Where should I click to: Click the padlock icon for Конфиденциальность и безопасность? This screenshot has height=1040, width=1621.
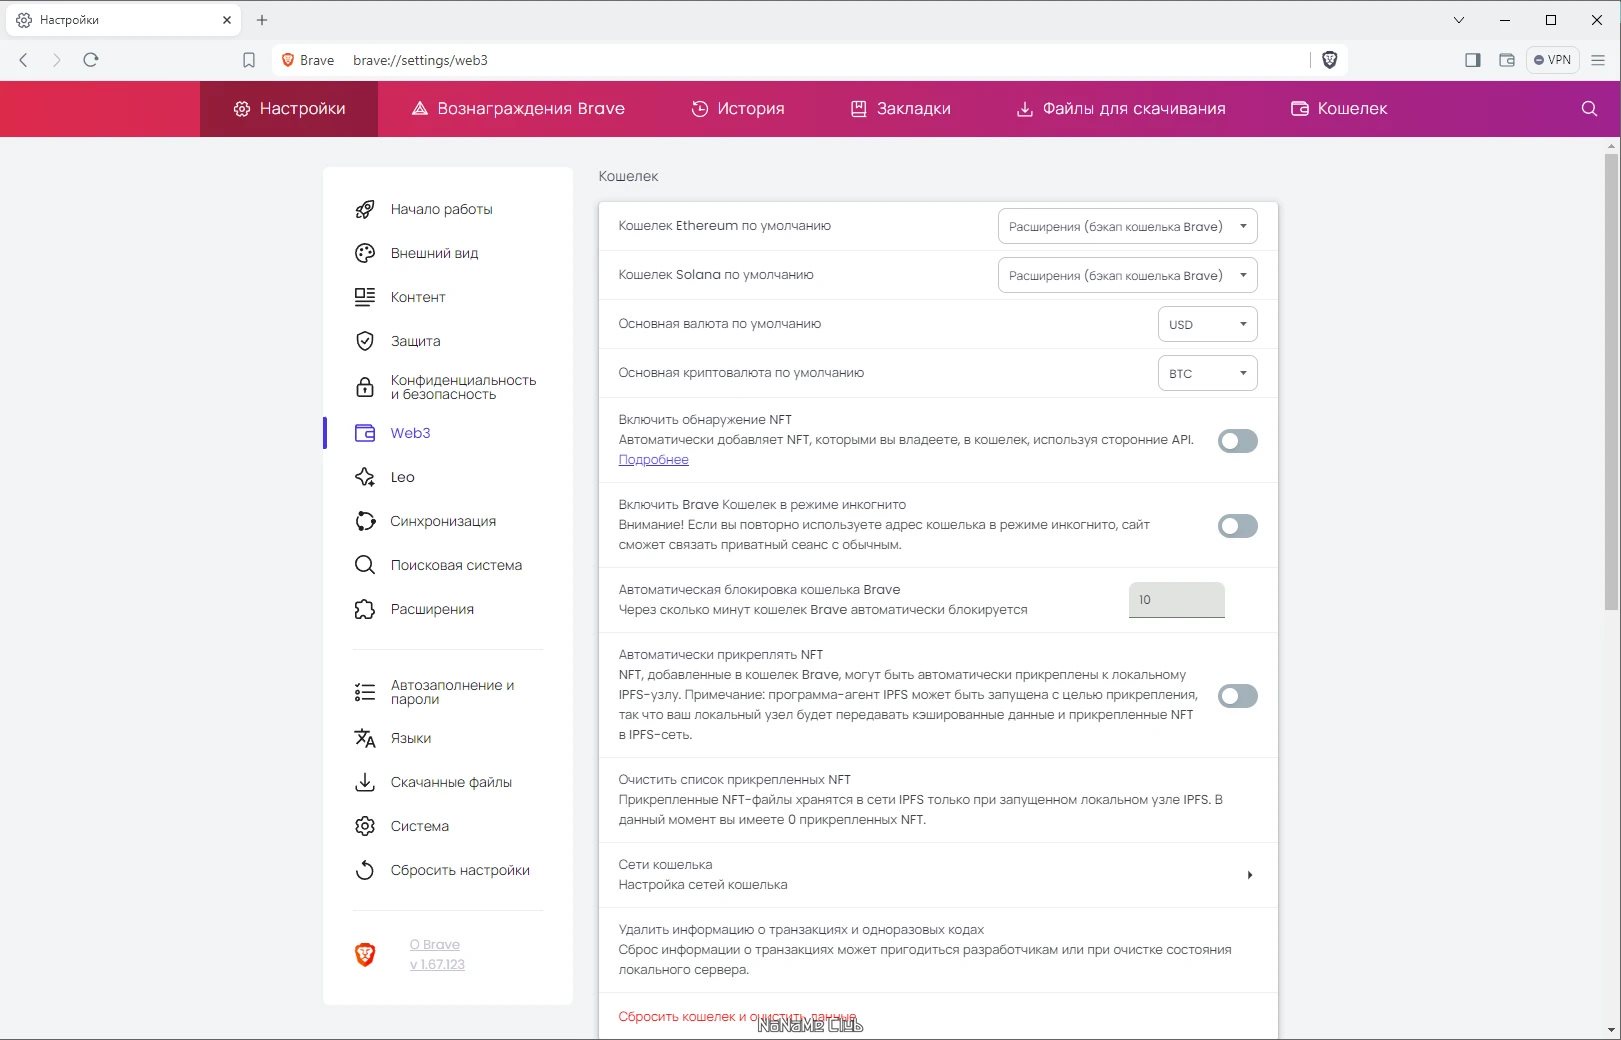365,387
